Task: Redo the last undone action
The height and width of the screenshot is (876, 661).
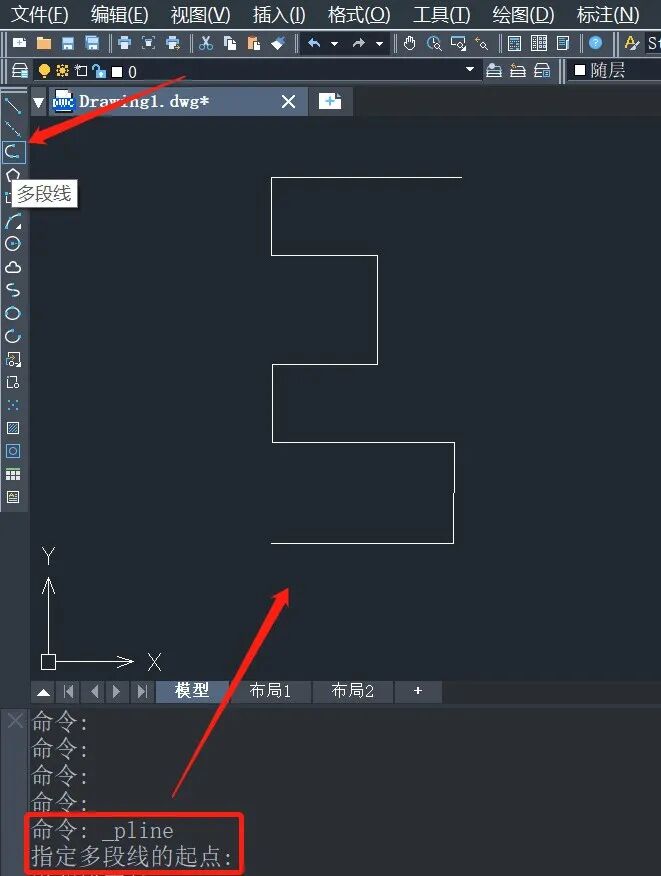Action: (359, 43)
